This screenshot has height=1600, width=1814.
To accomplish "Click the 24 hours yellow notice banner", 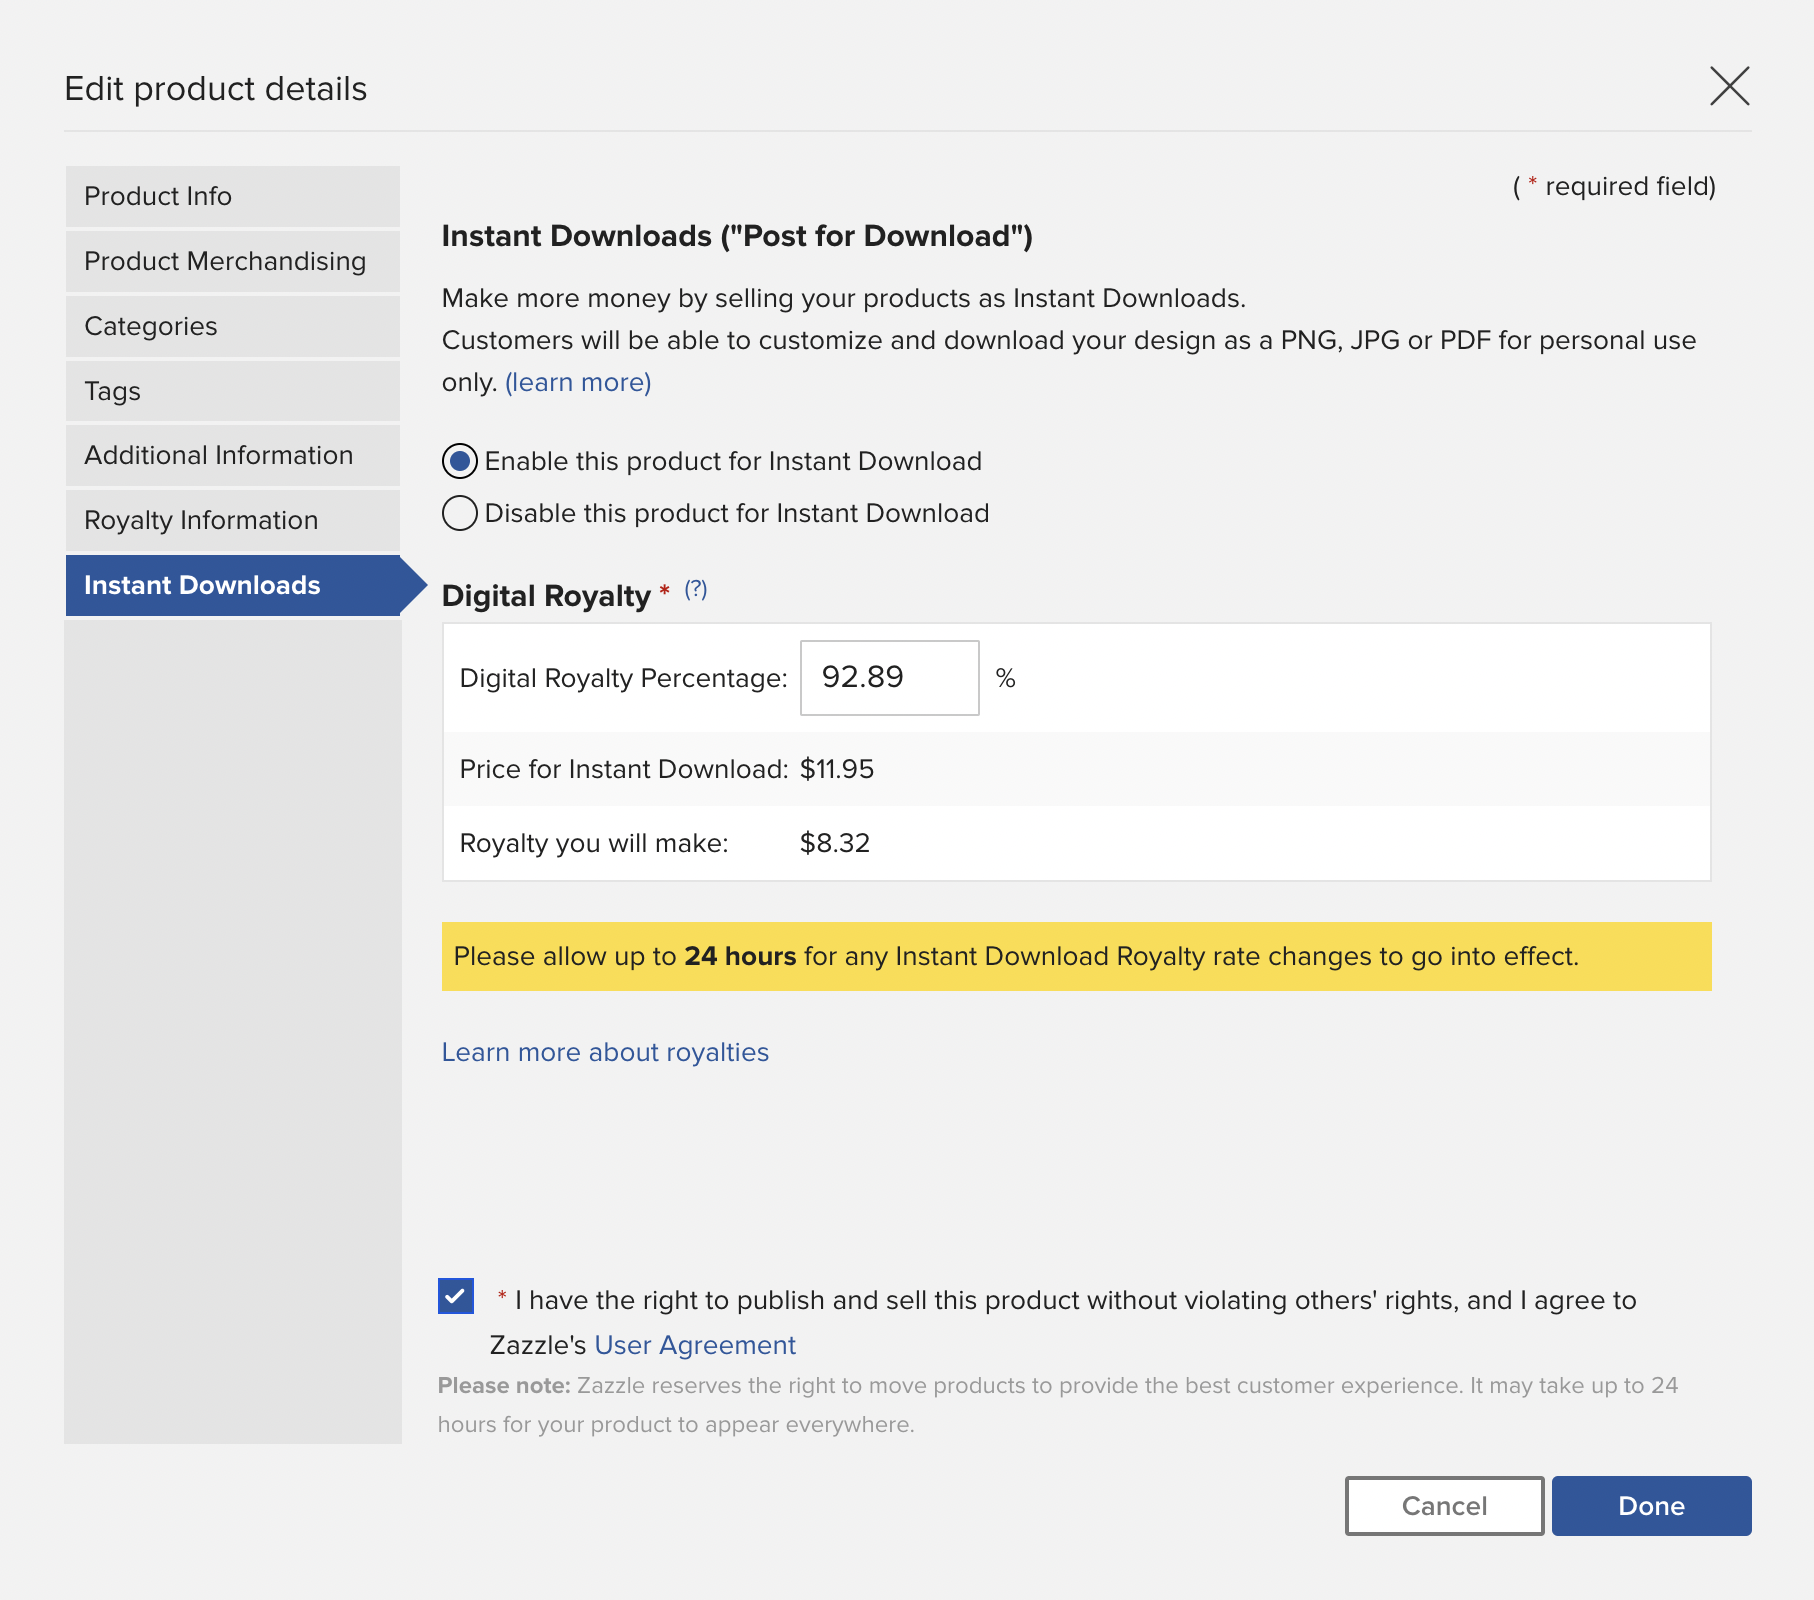I will pyautogui.click(x=1076, y=957).
